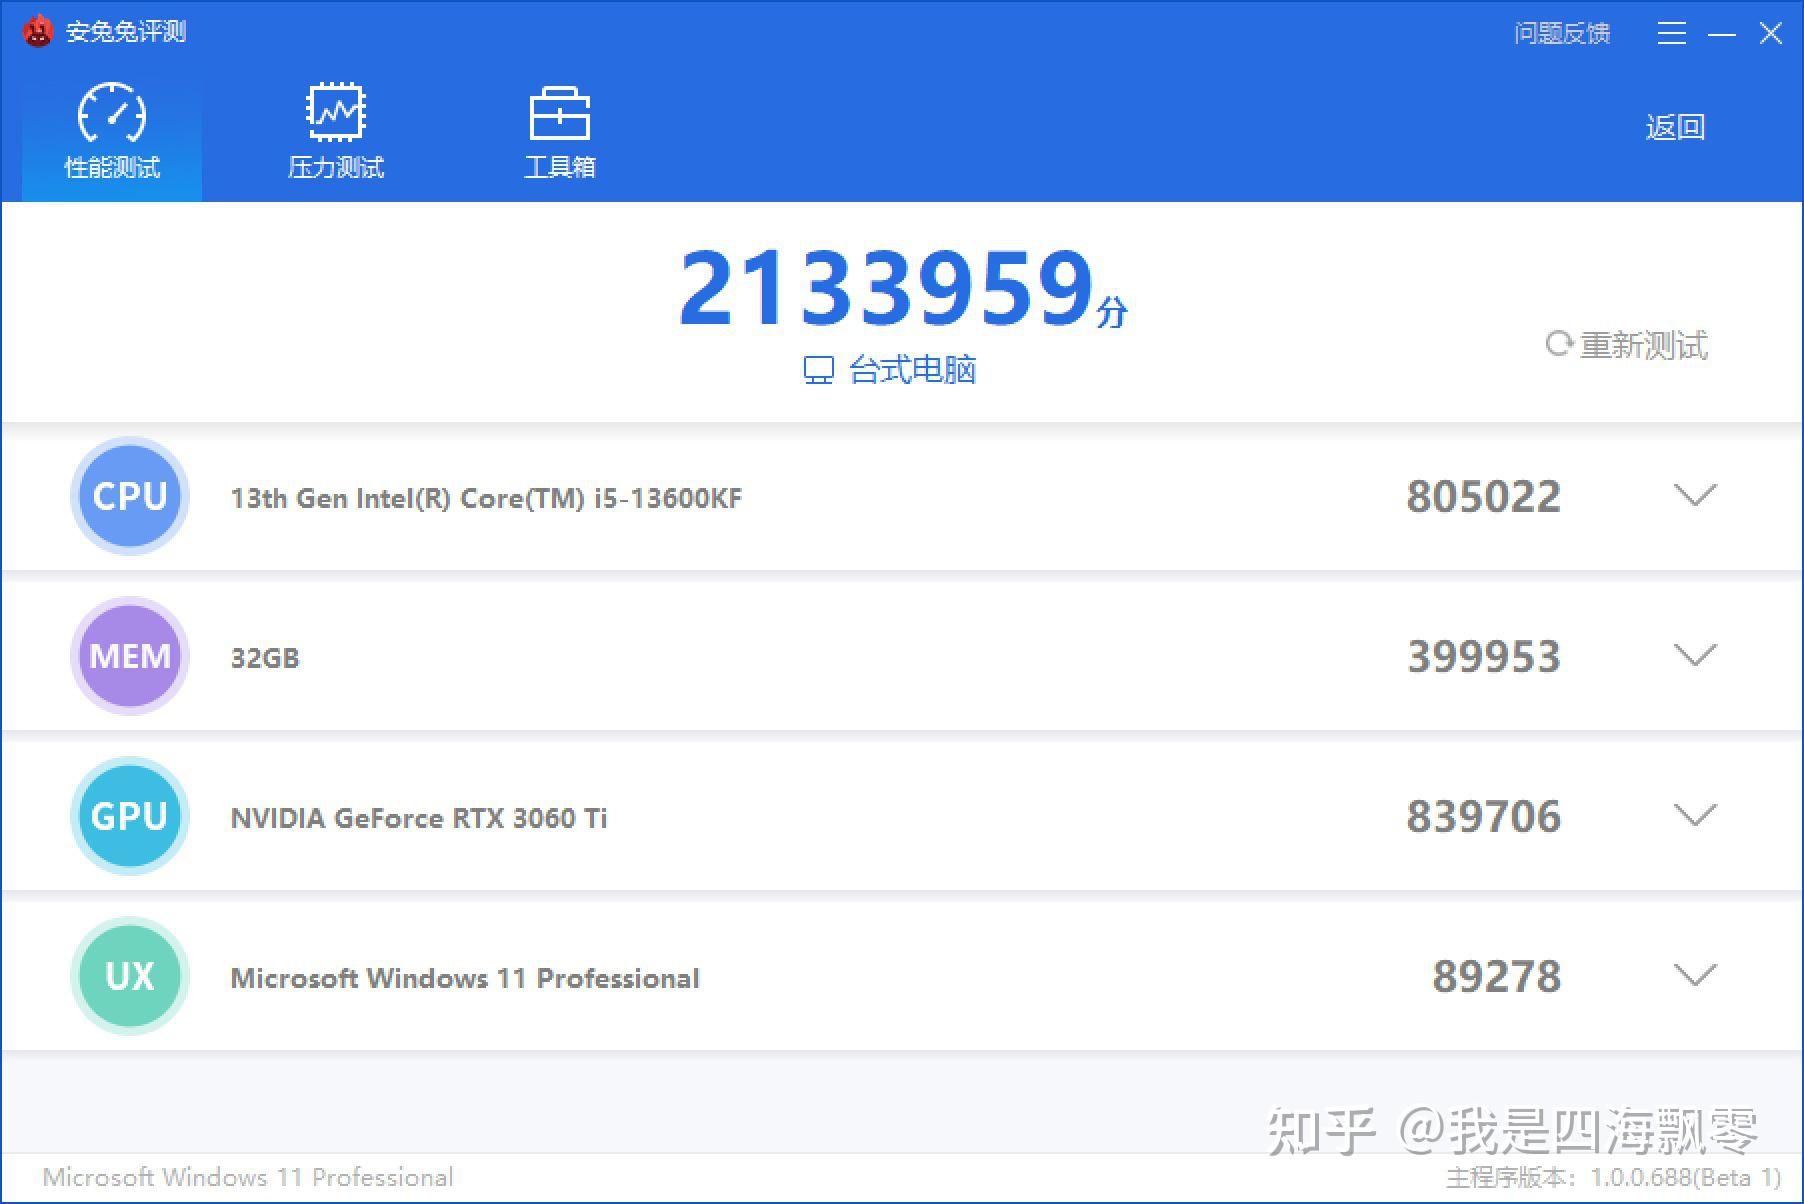
Task: Open 问题反馈 feedback link
Action: click(1561, 33)
